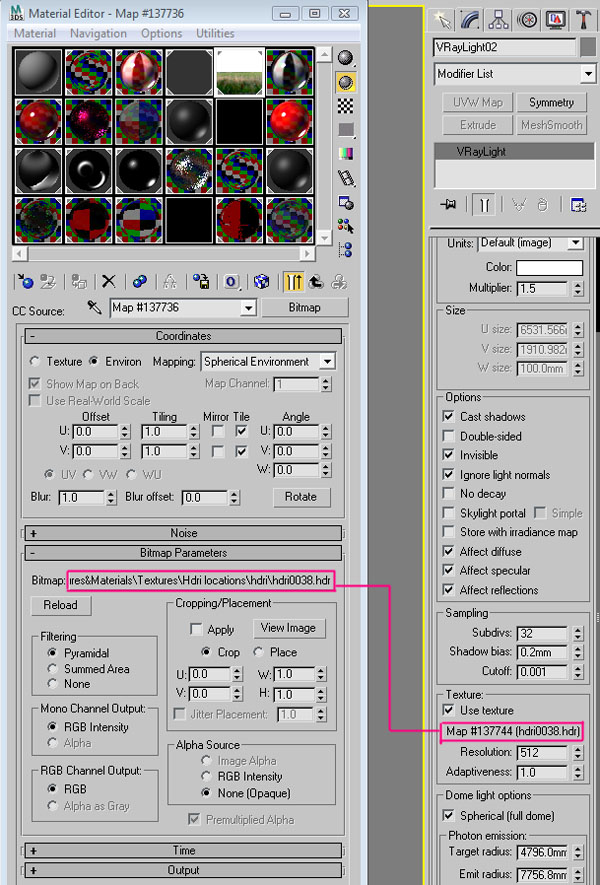Click Put Material to Scene icon
Screen dimensions: 600x885
pos(48,281)
